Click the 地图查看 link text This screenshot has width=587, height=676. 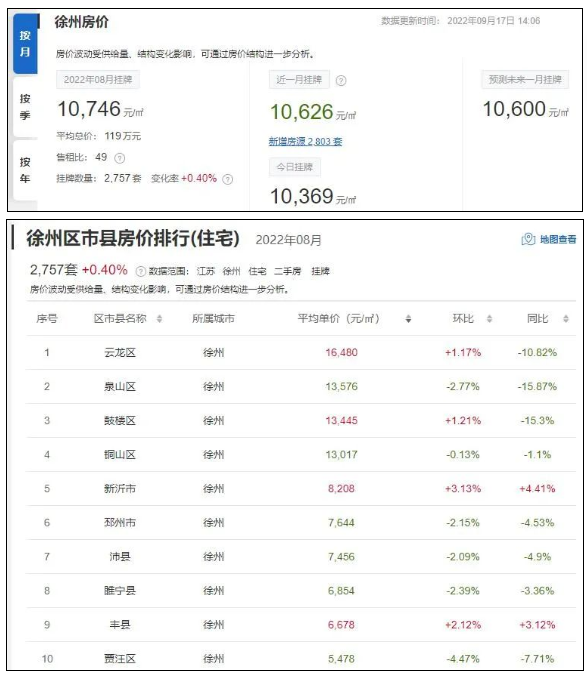coord(558,239)
